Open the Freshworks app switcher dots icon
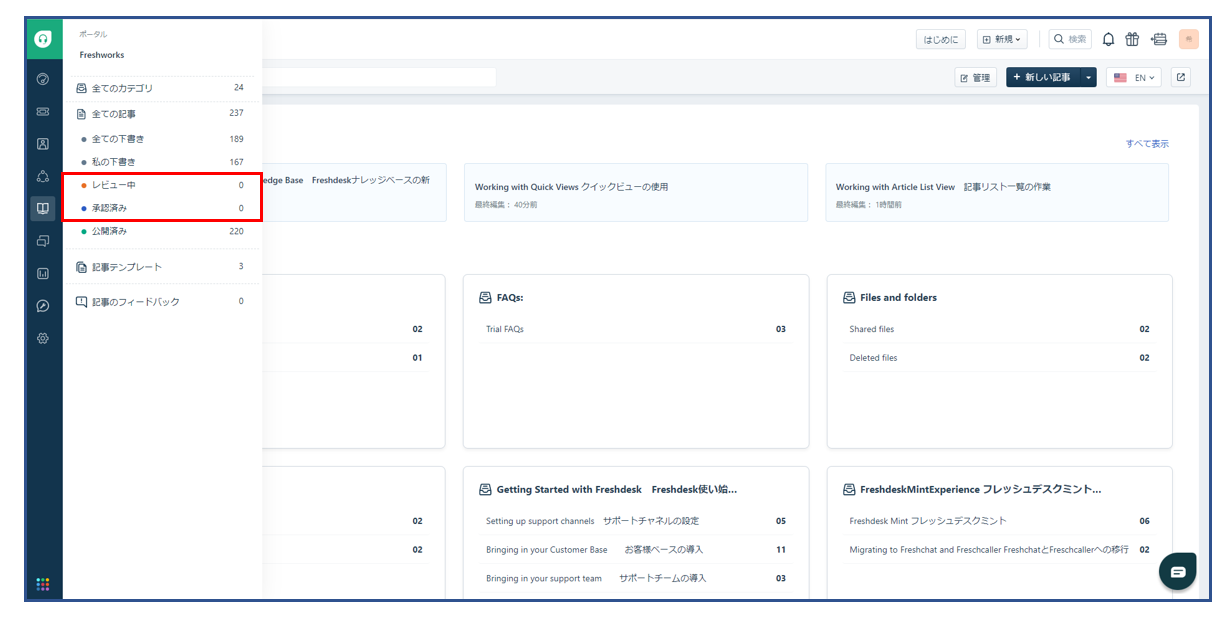Image resolution: width=1226 pixels, height=625 pixels. pos(43,584)
